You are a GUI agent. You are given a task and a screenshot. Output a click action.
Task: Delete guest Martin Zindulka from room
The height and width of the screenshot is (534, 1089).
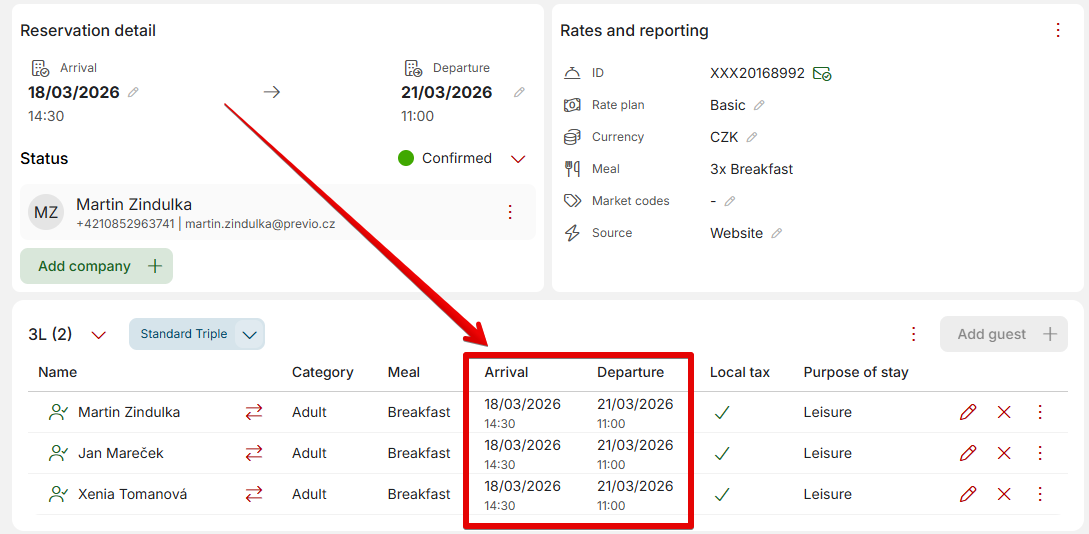coord(1004,412)
